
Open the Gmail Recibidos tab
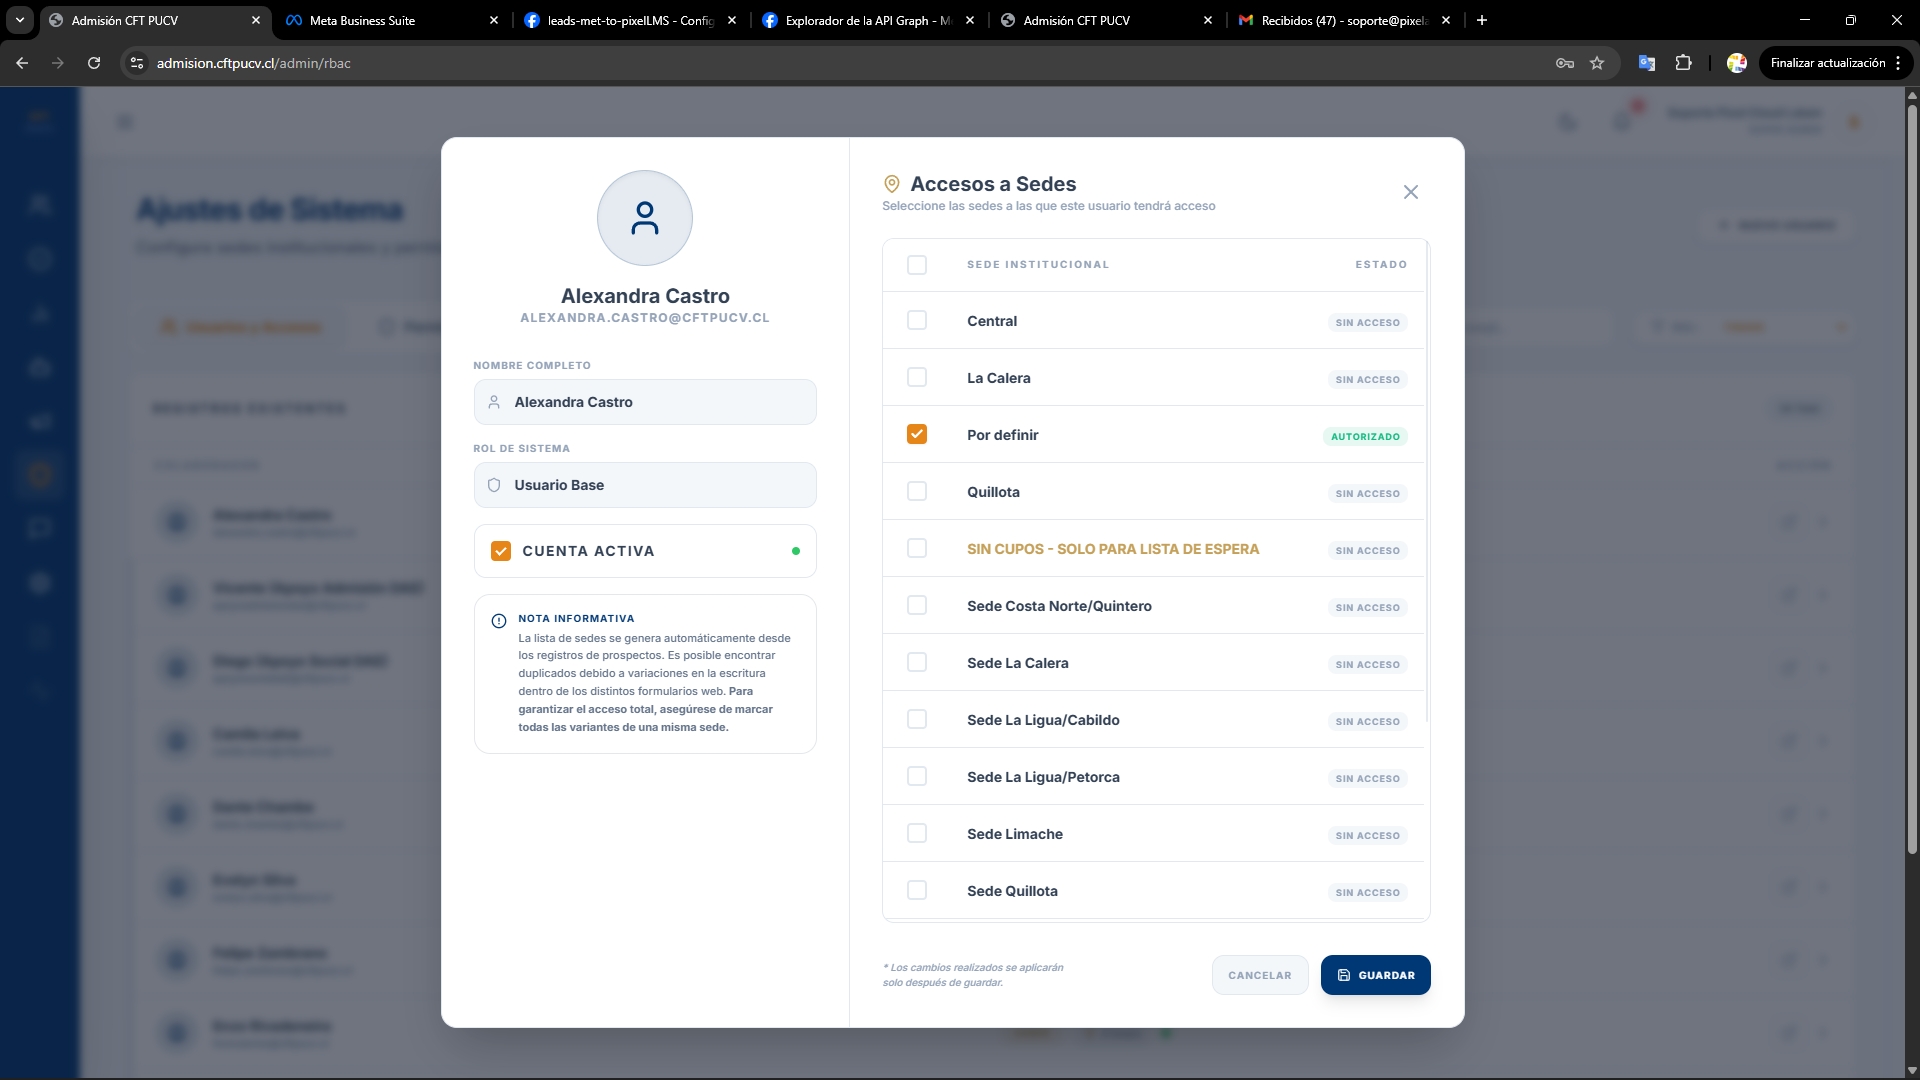click(1344, 20)
